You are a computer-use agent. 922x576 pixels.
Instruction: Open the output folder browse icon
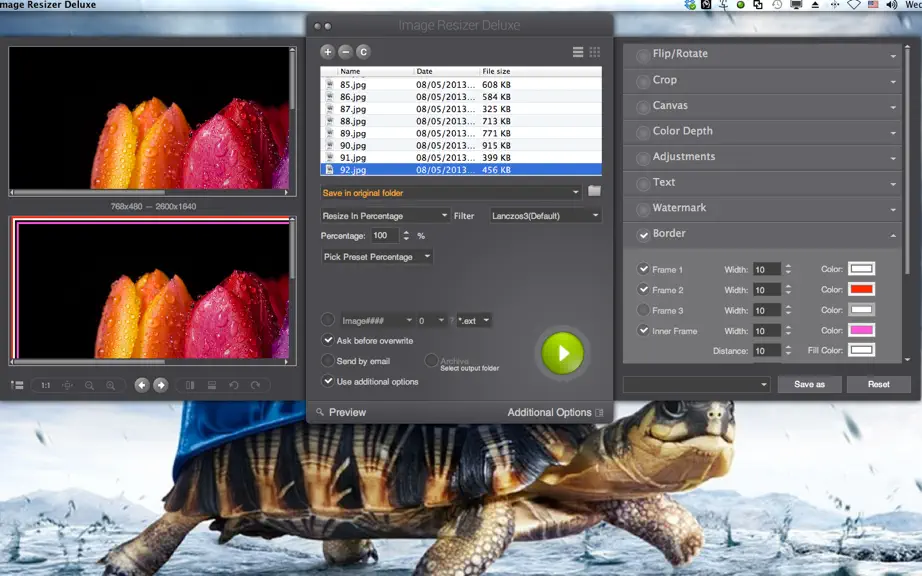[594, 191]
